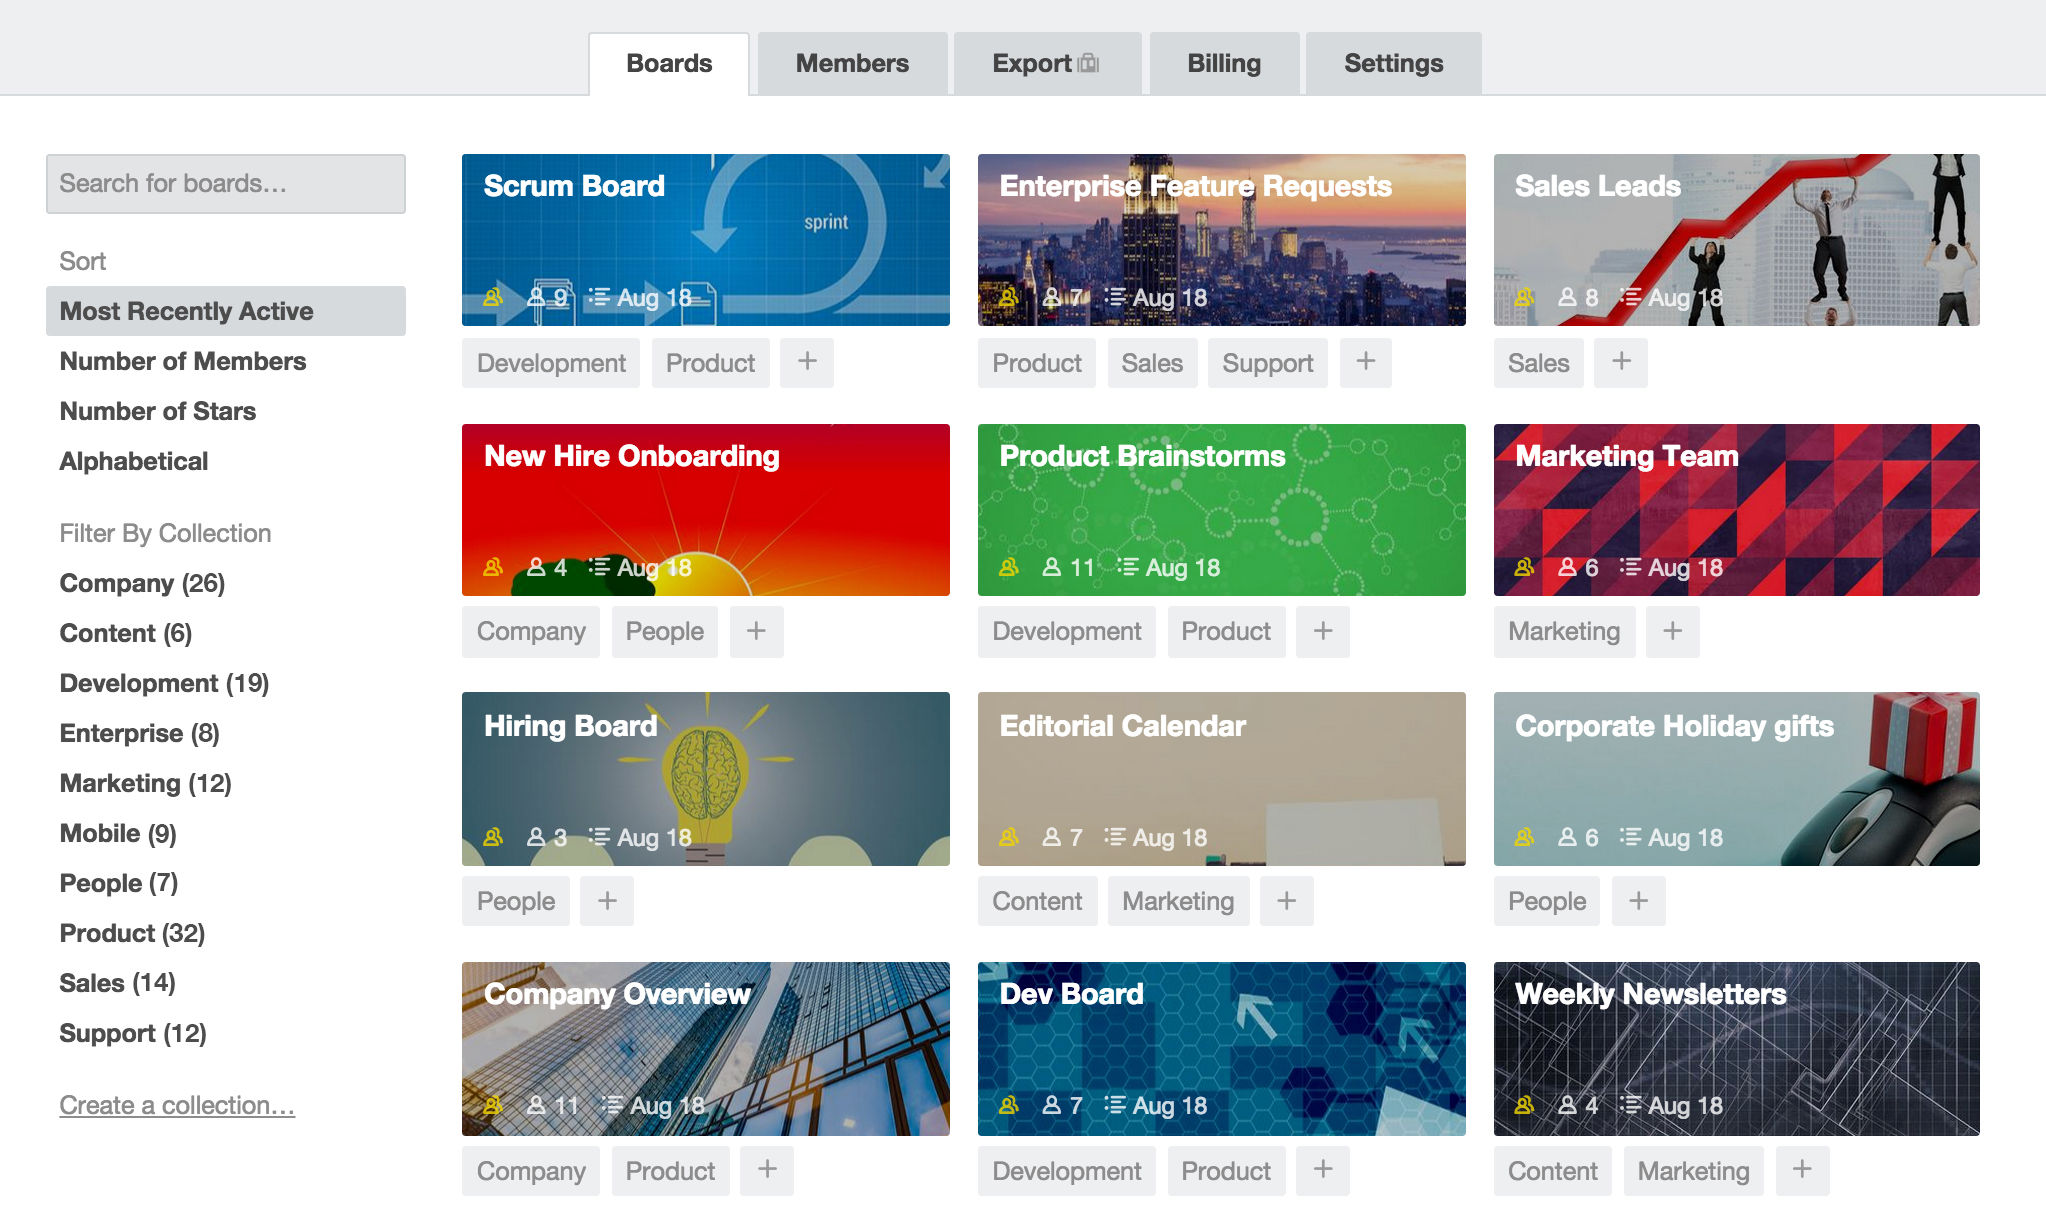Click the briefcase icon on Export tab
The width and height of the screenshot is (2046, 1220).
pos(1089,64)
